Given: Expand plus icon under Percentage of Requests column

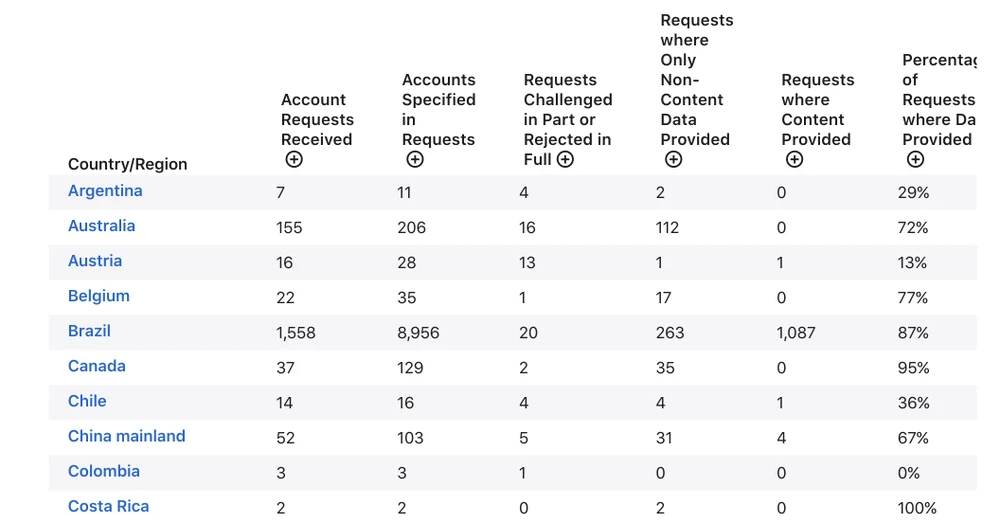Looking at the screenshot, I should [915, 160].
